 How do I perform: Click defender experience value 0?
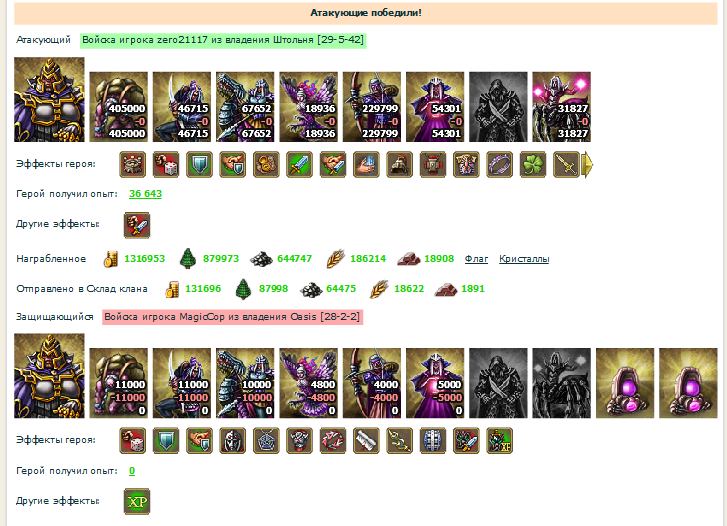click(x=132, y=471)
